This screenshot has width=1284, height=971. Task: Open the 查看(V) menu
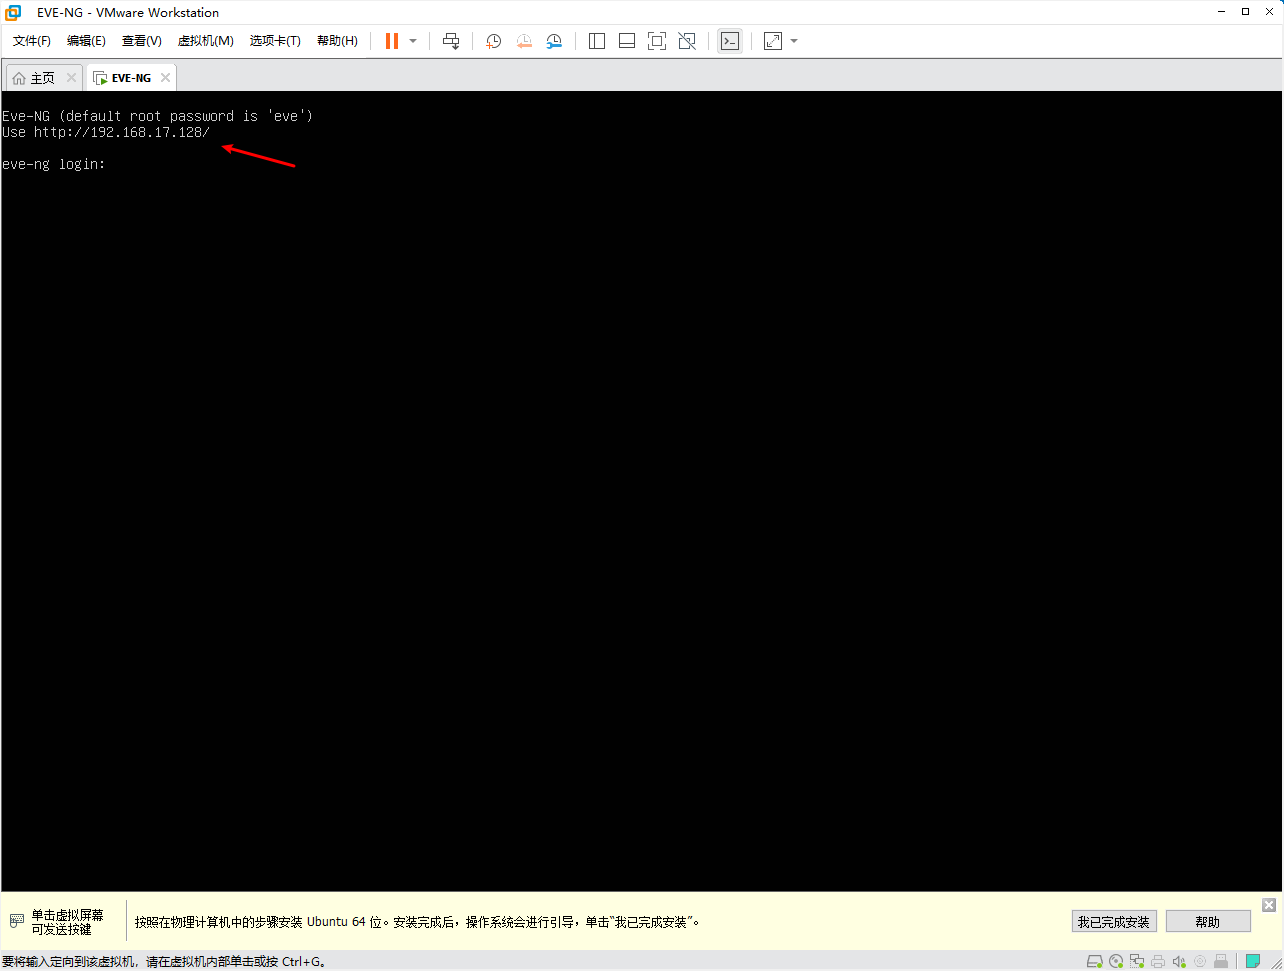tap(141, 41)
